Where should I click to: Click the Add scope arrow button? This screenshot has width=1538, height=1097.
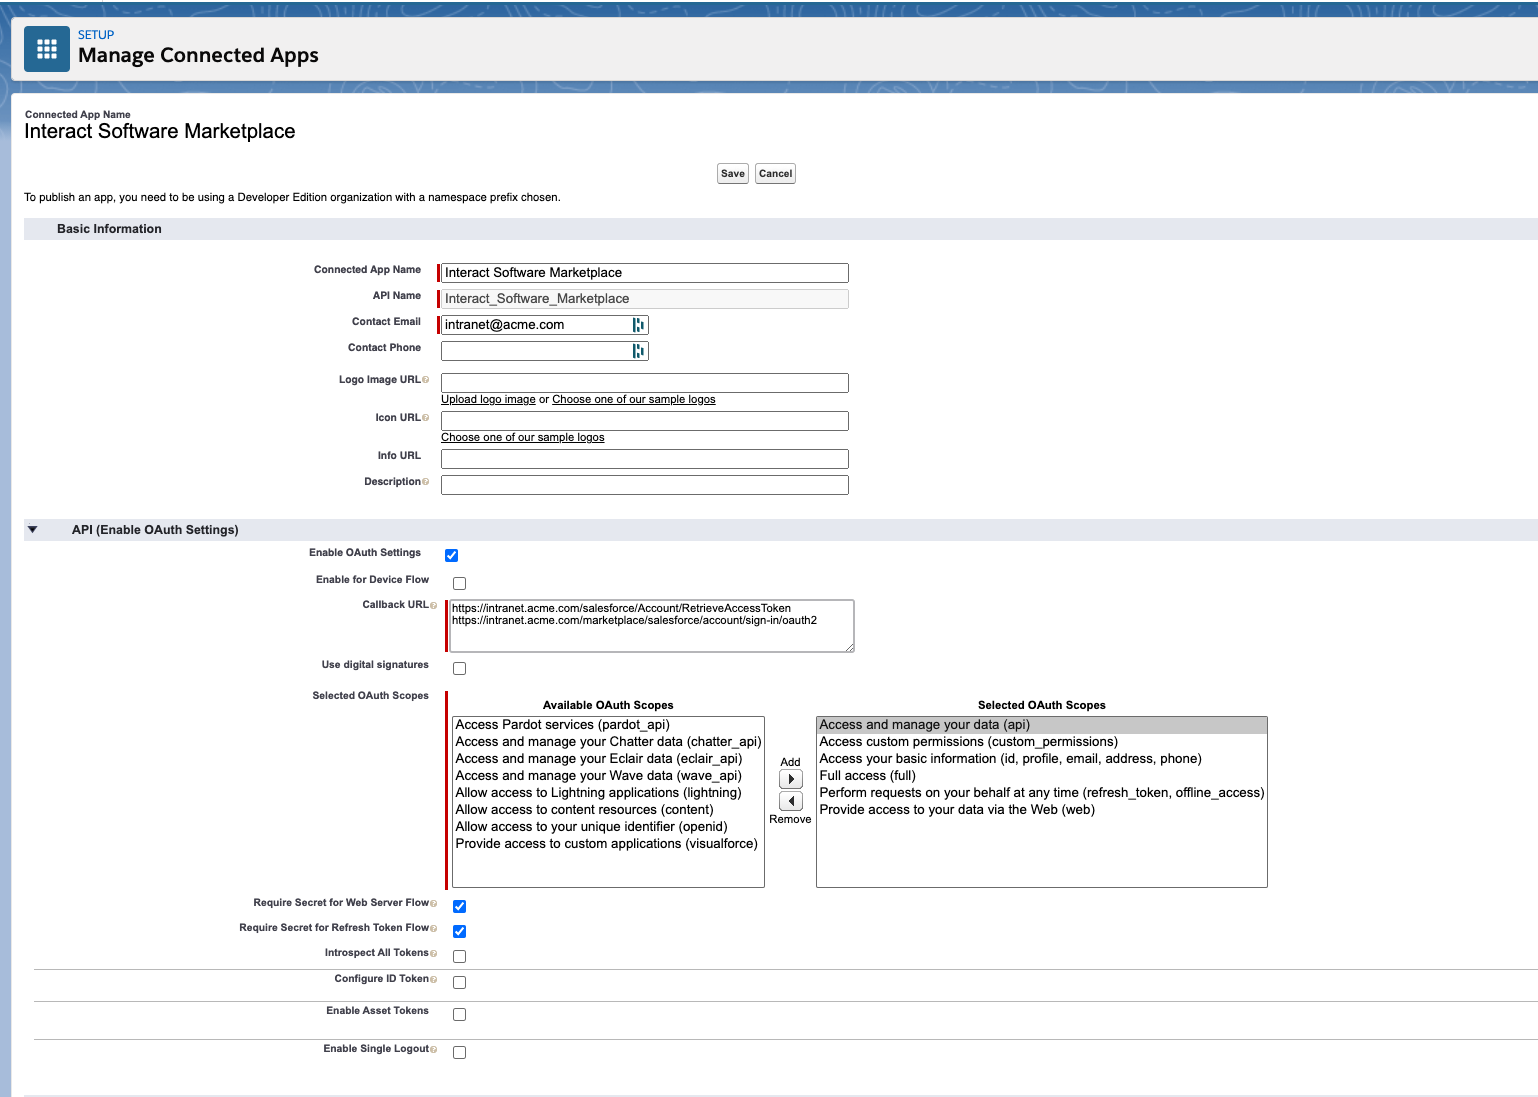[791, 779]
